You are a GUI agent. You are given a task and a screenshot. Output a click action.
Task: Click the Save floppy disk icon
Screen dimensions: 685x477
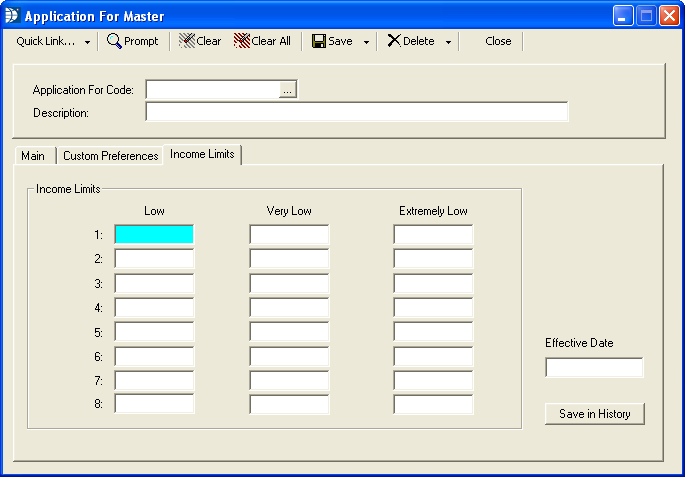[x=318, y=41]
